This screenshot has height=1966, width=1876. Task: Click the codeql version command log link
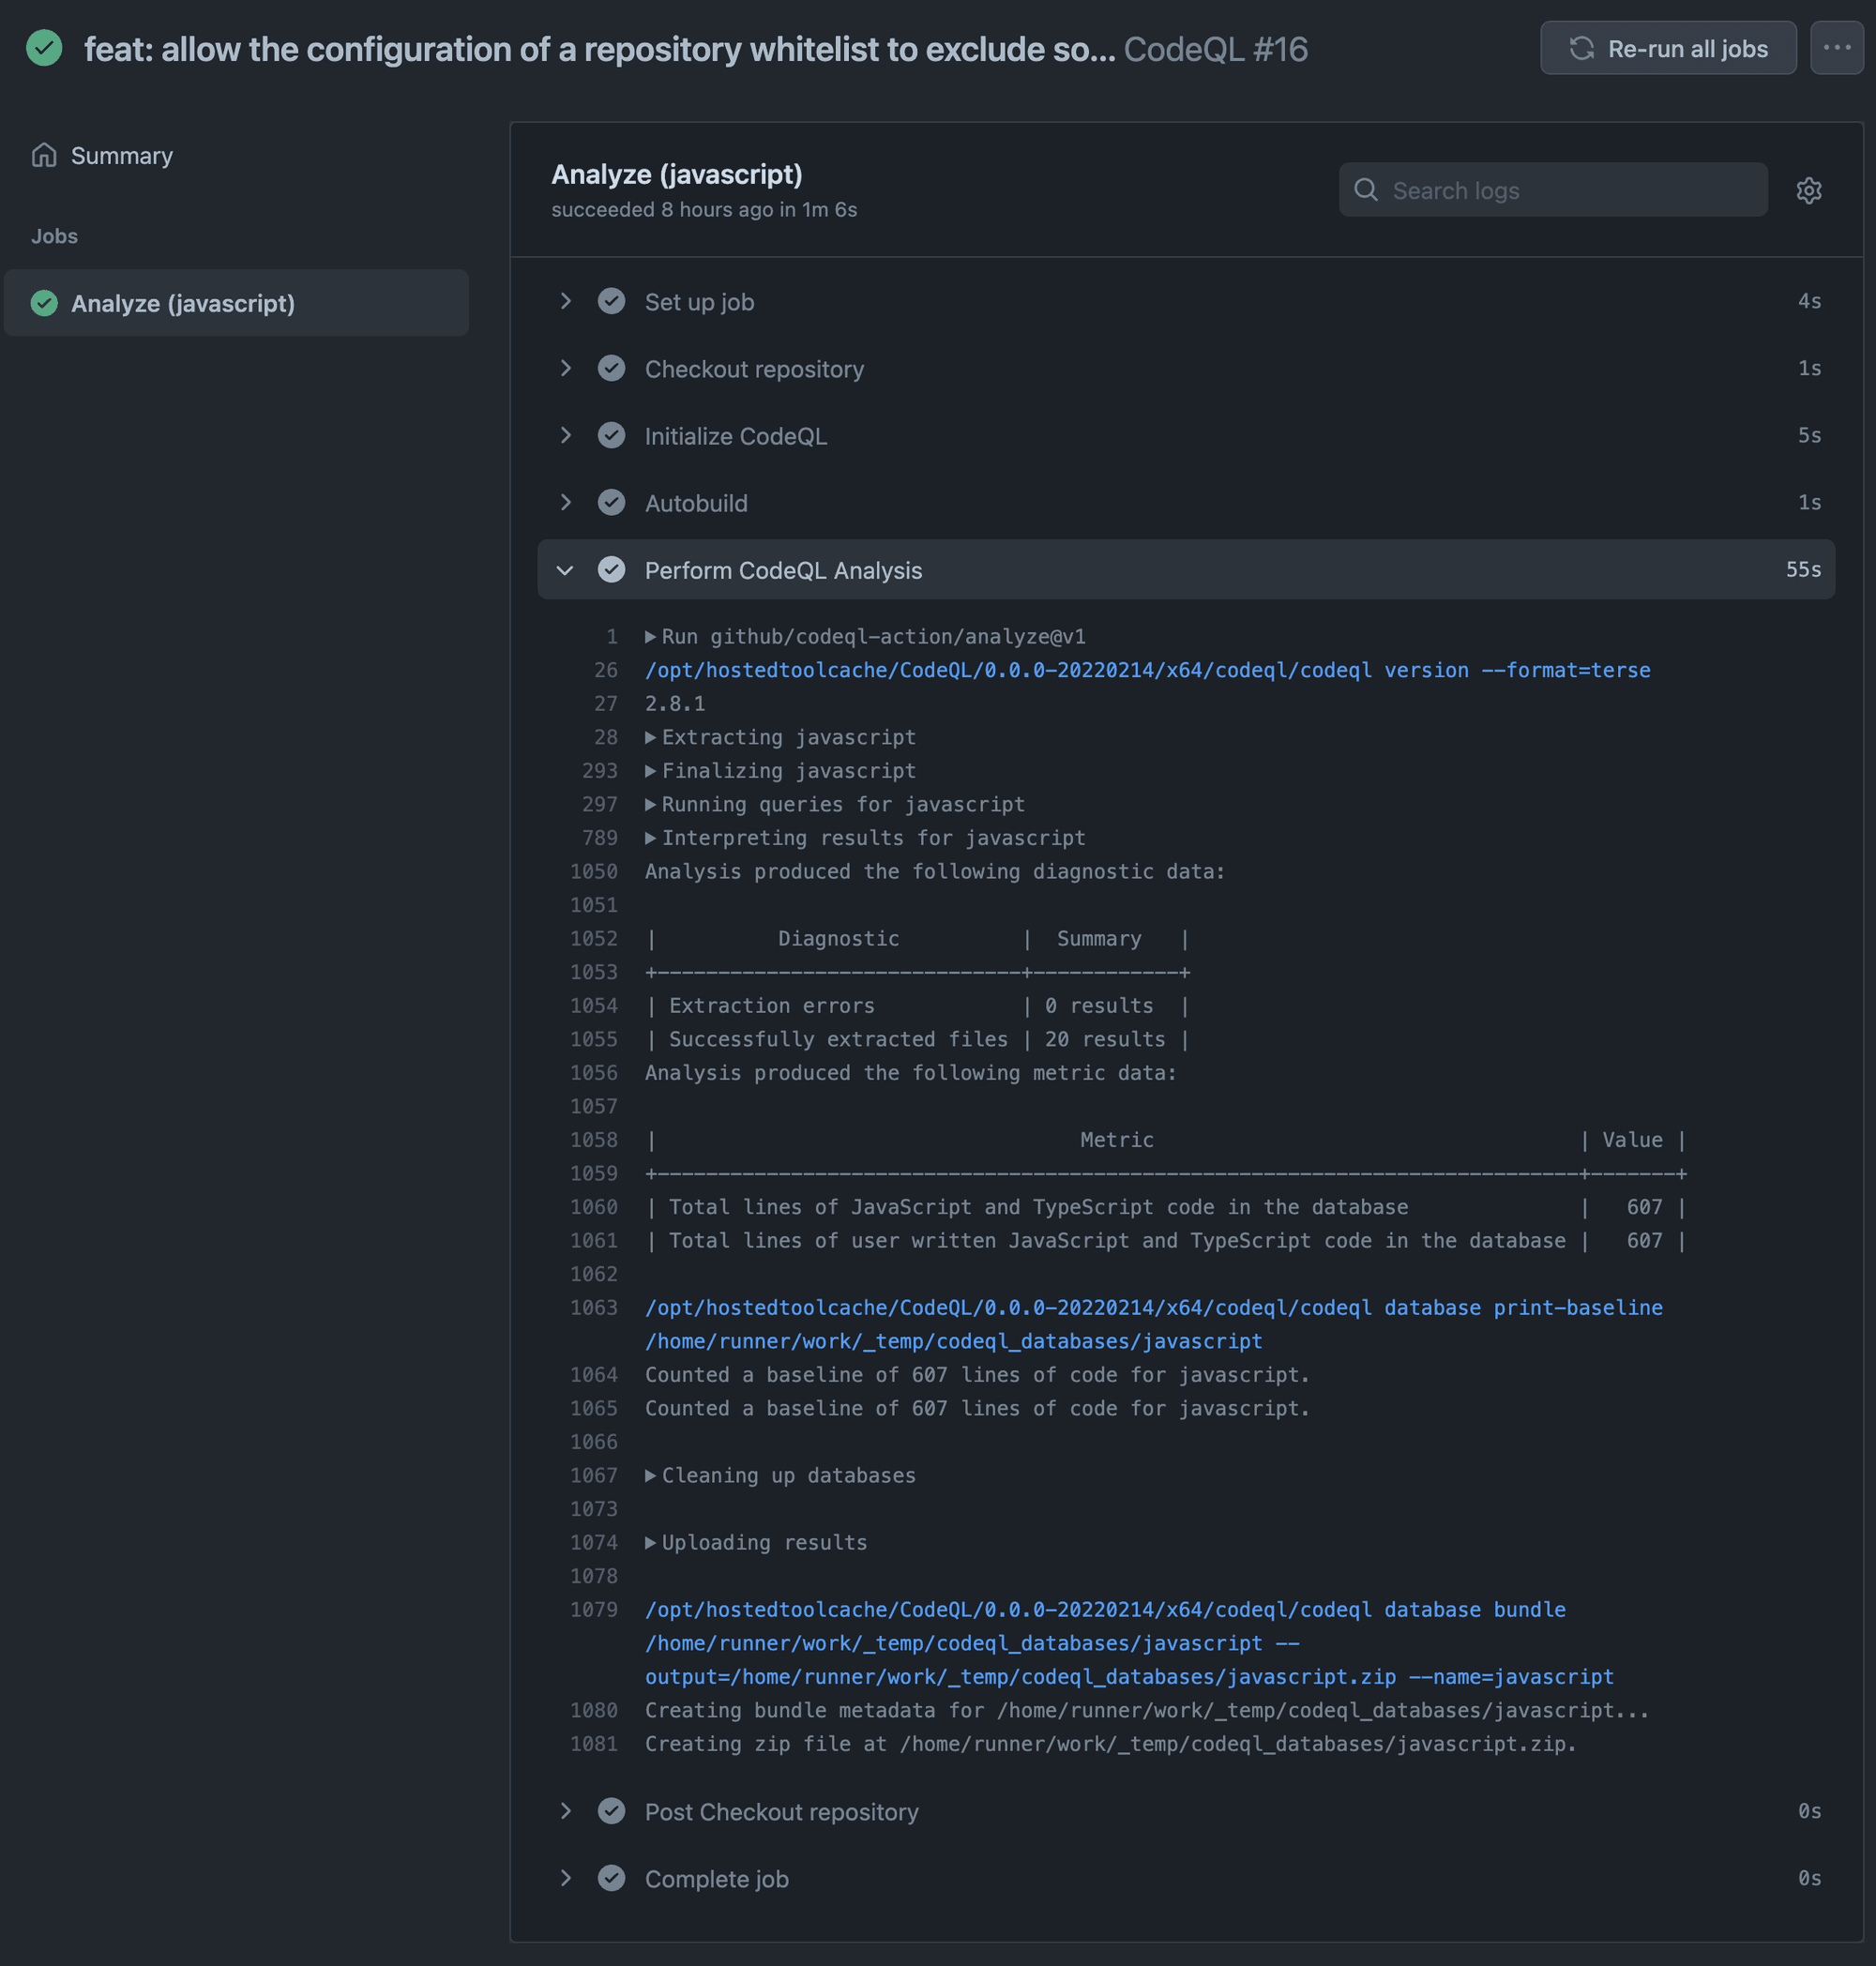(x=1147, y=670)
